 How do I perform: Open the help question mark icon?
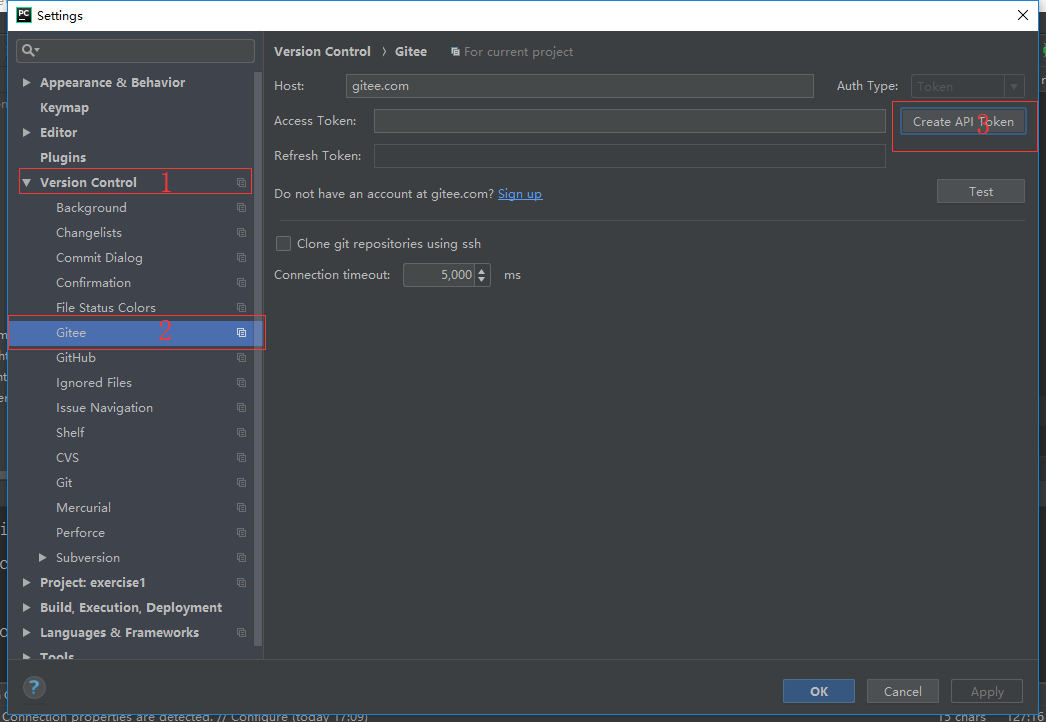[34, 687]
